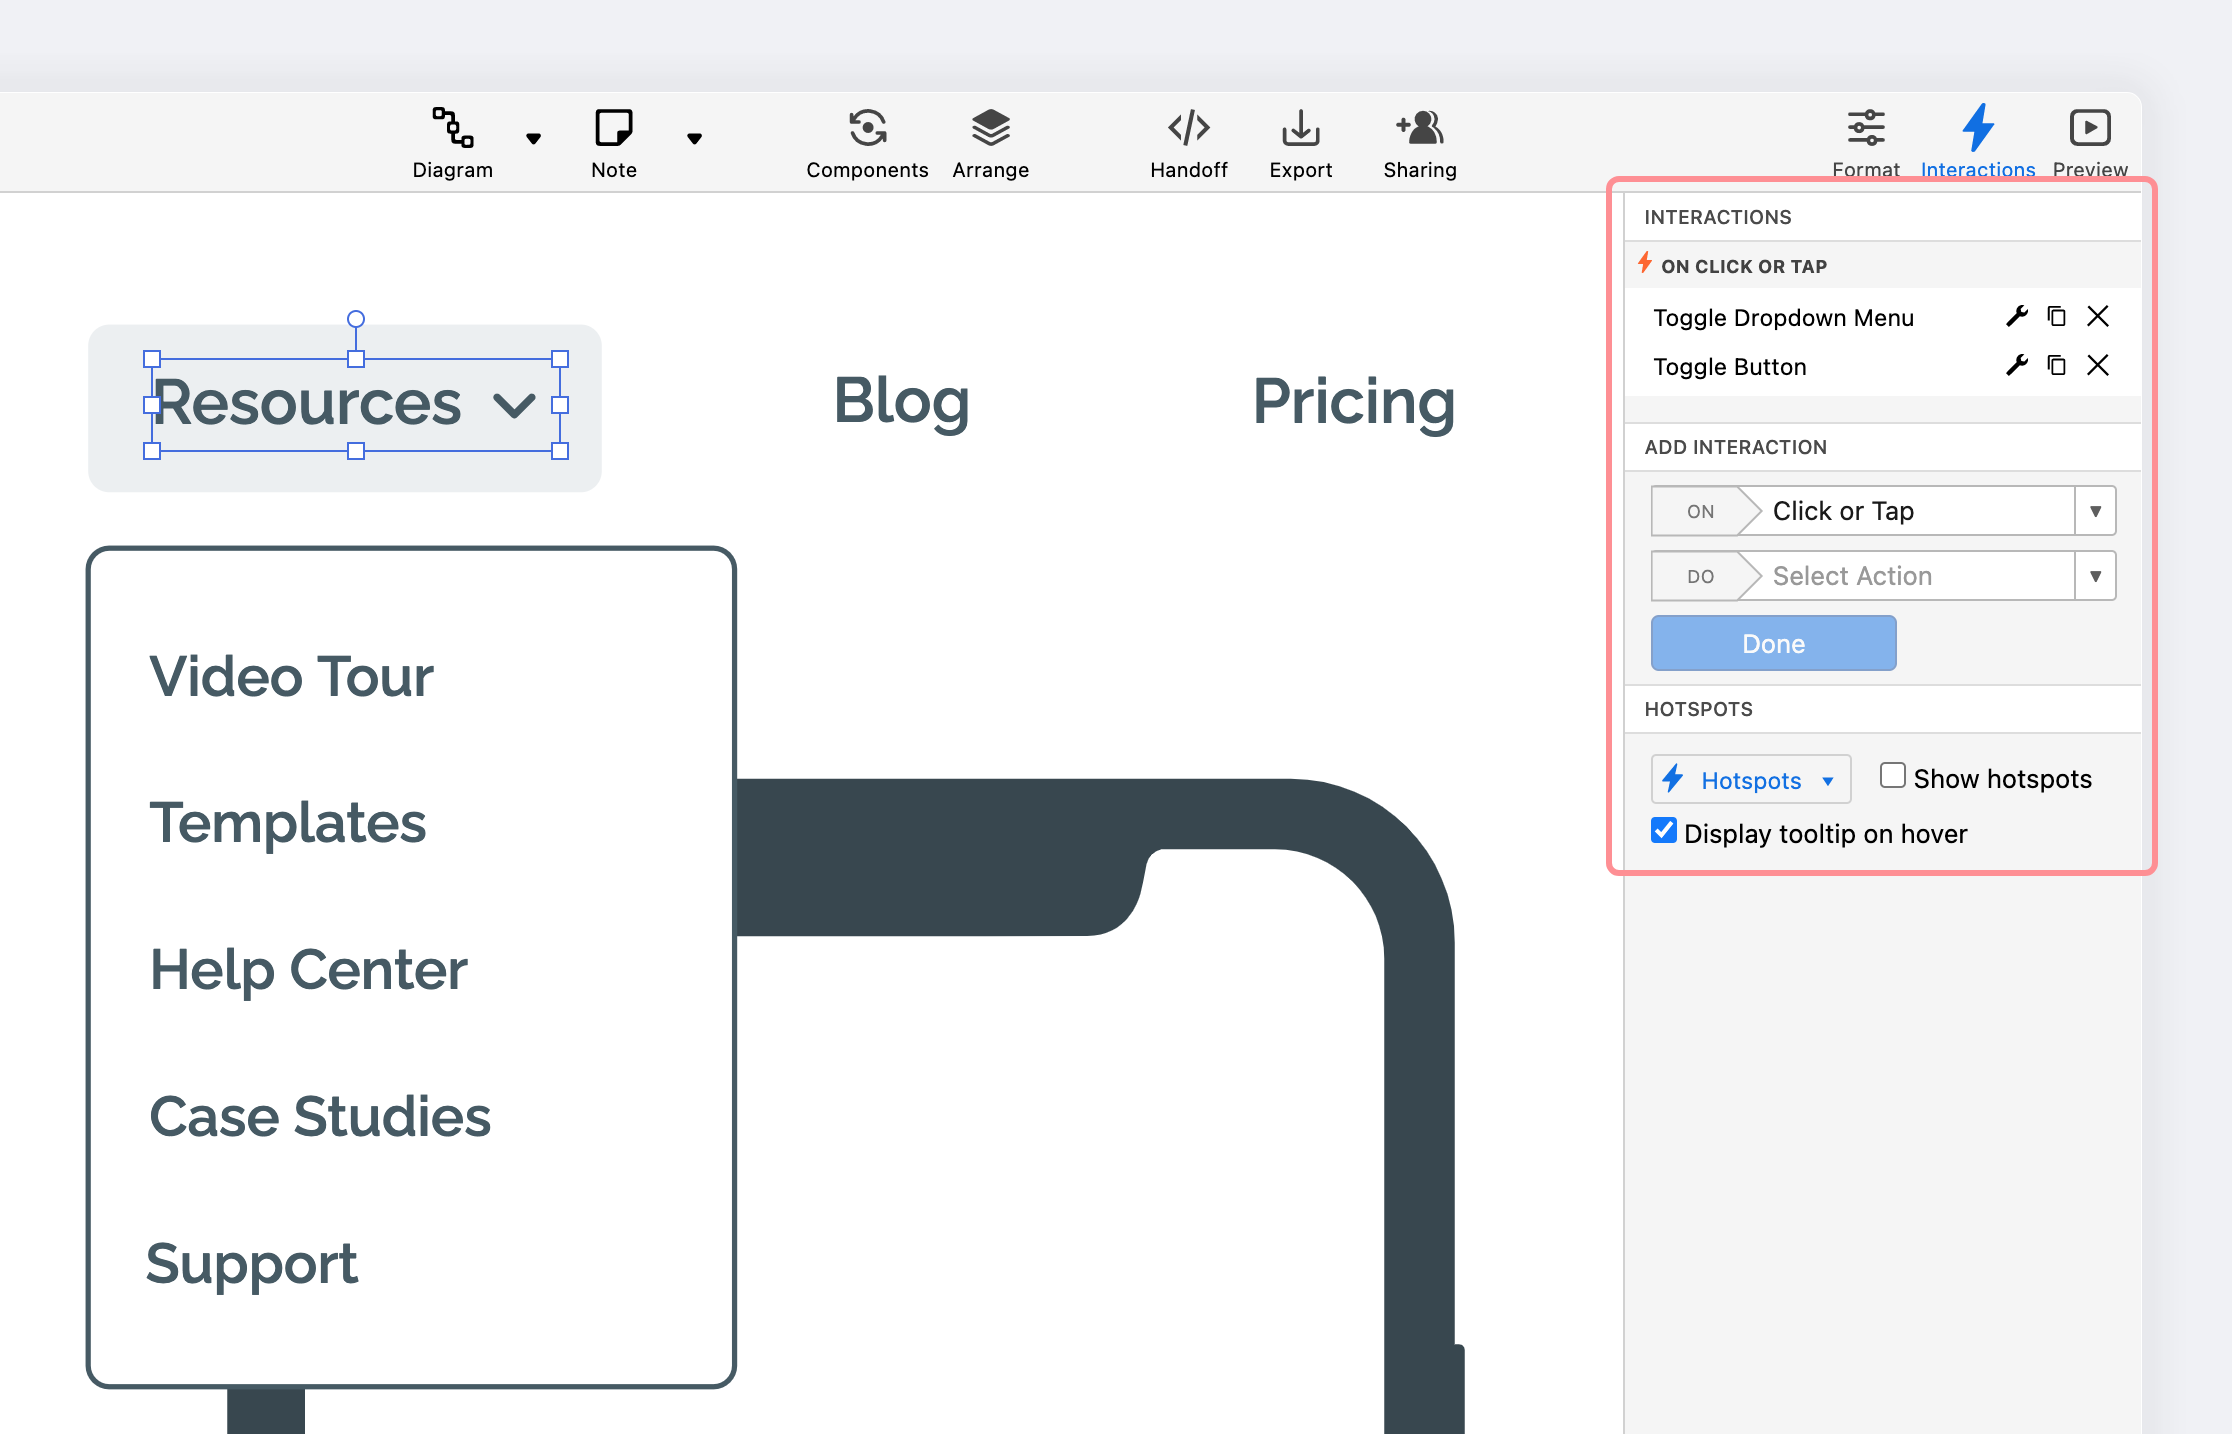Enable the Show hotspots checkbox
Screen dimensions: 2232x1434
pos(1892,776)
